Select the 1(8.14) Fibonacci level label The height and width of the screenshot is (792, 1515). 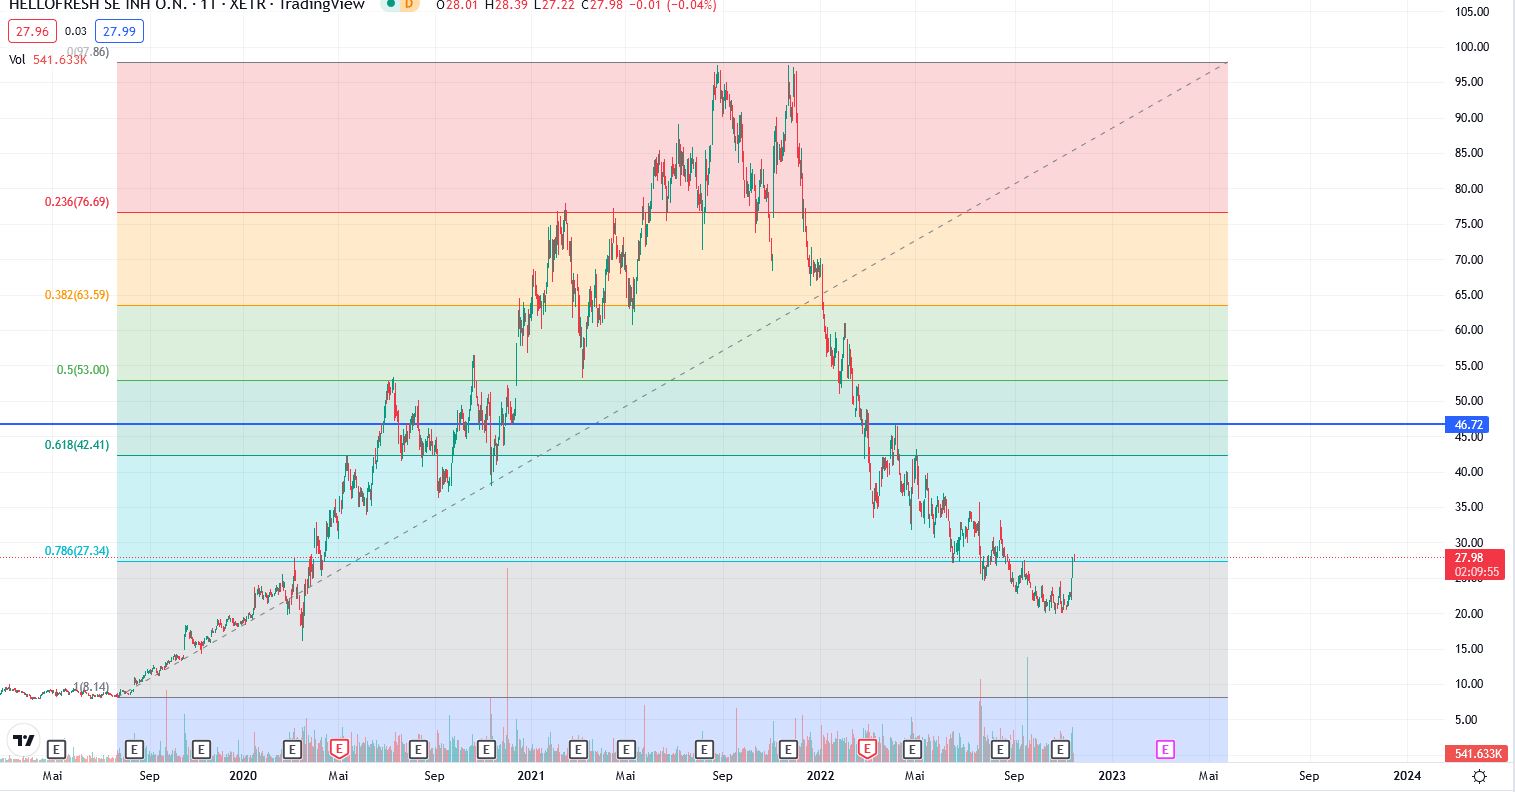point(91,687)
